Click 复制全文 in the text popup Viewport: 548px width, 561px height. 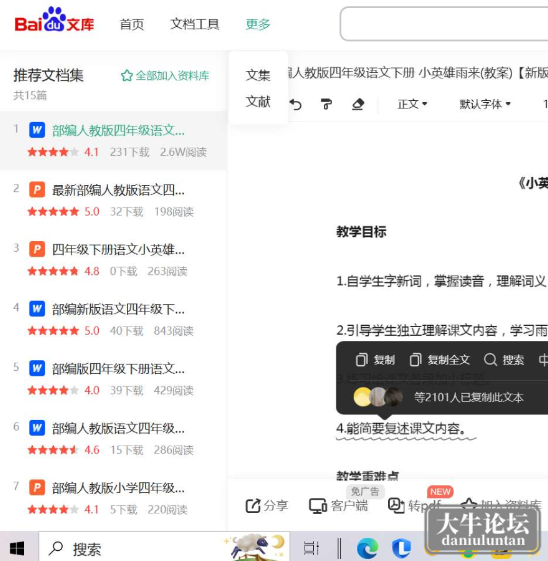(449, 360)
